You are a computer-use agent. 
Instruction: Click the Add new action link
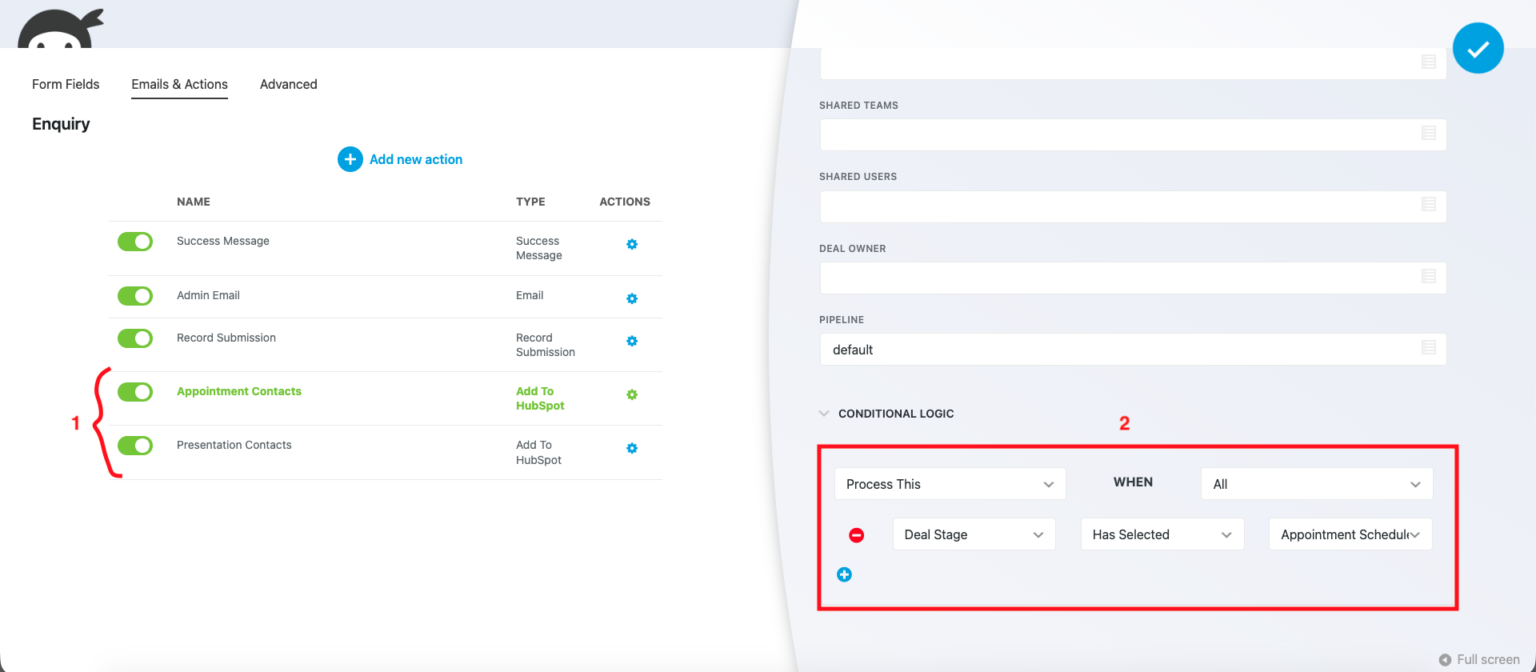click(416, 159)
